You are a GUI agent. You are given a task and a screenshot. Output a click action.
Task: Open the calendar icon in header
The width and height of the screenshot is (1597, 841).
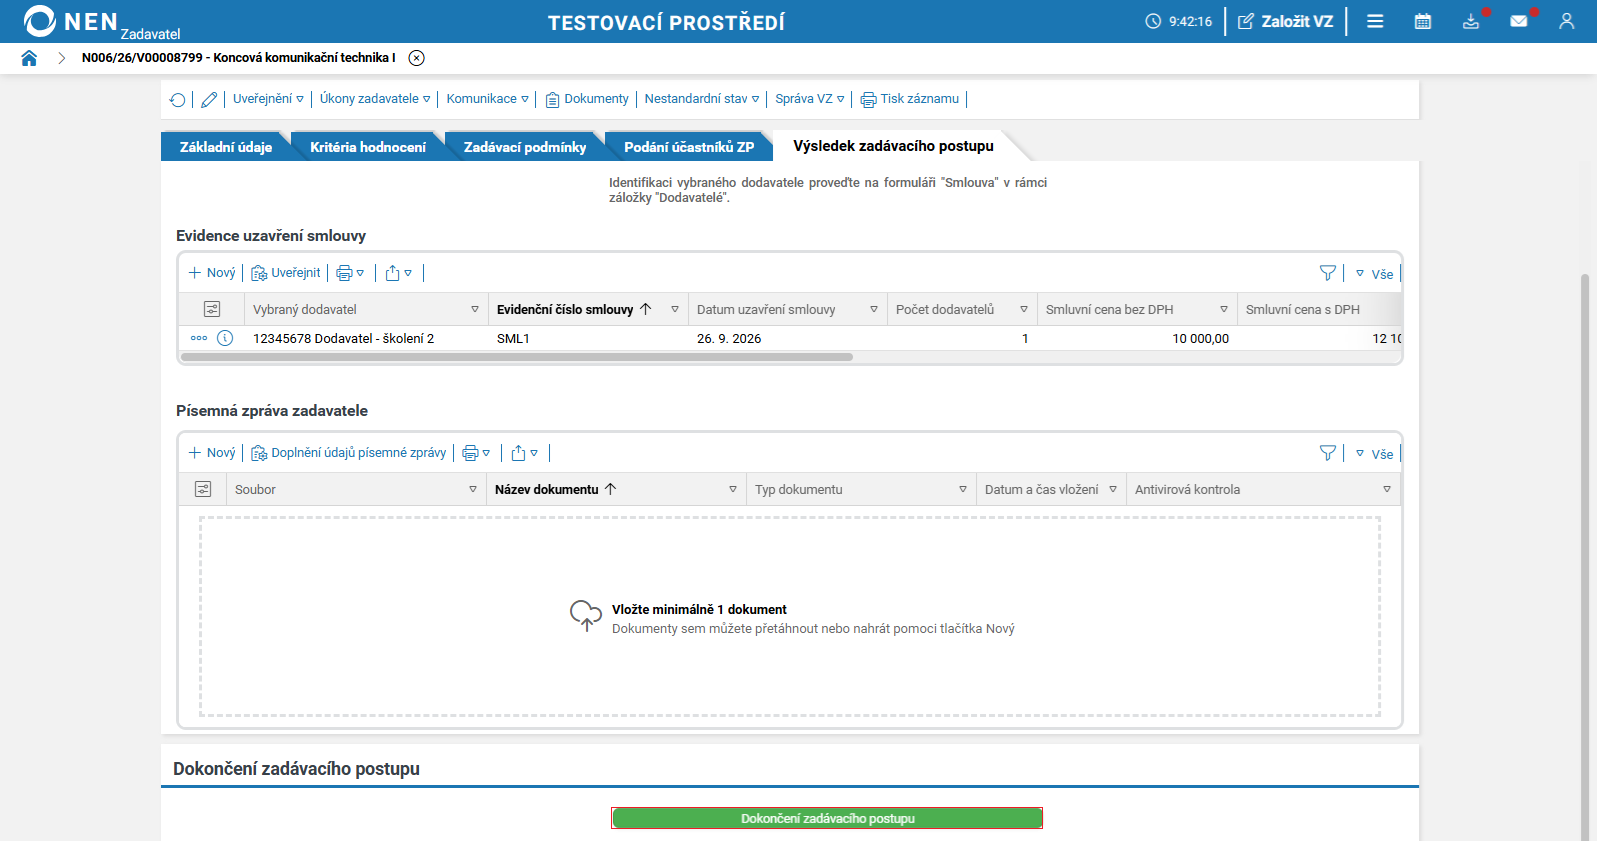pos(1423,21)
